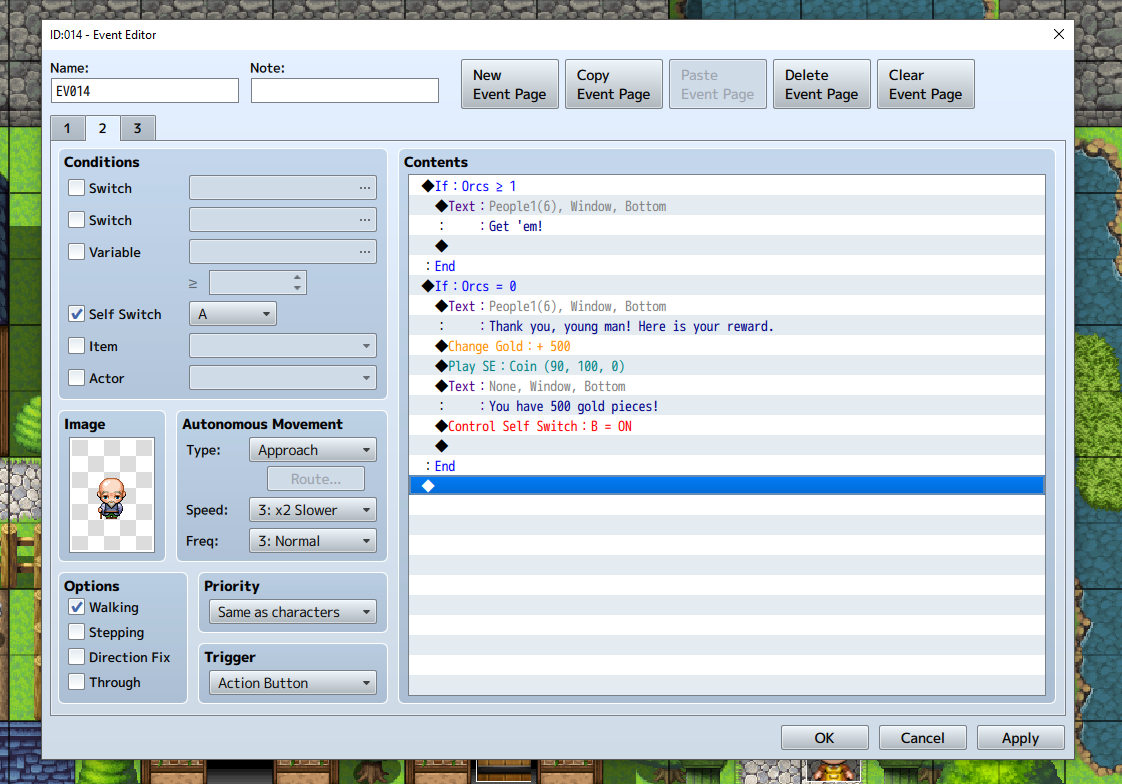Click the Name input field
The height and width of the screenshot is (784, 1122).
[x=145, y=91]
